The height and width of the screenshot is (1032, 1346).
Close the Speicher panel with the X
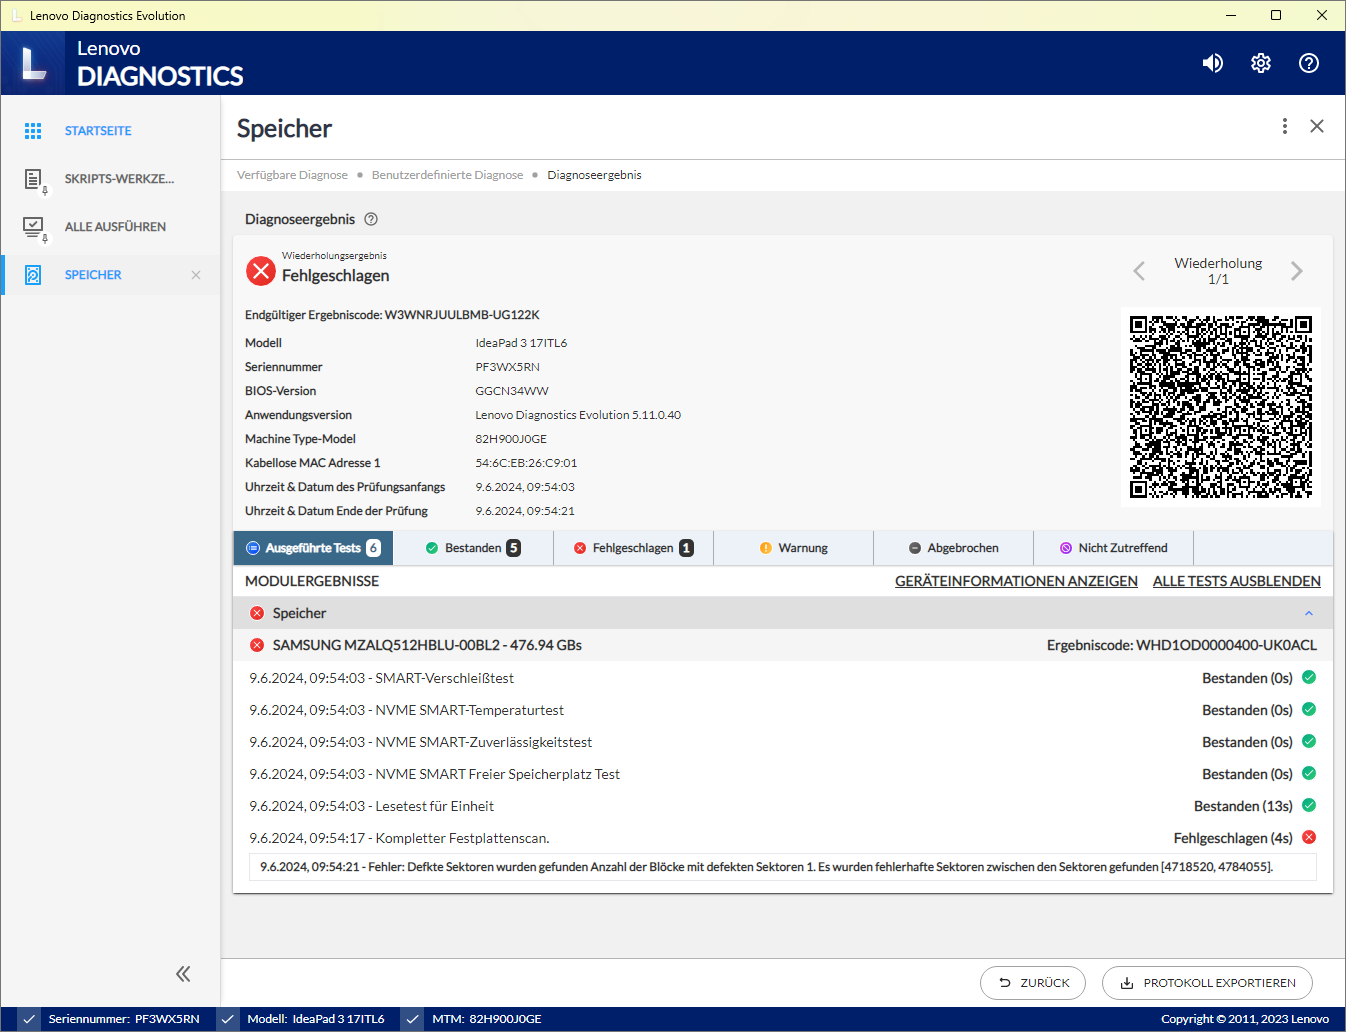[1317, 126]
